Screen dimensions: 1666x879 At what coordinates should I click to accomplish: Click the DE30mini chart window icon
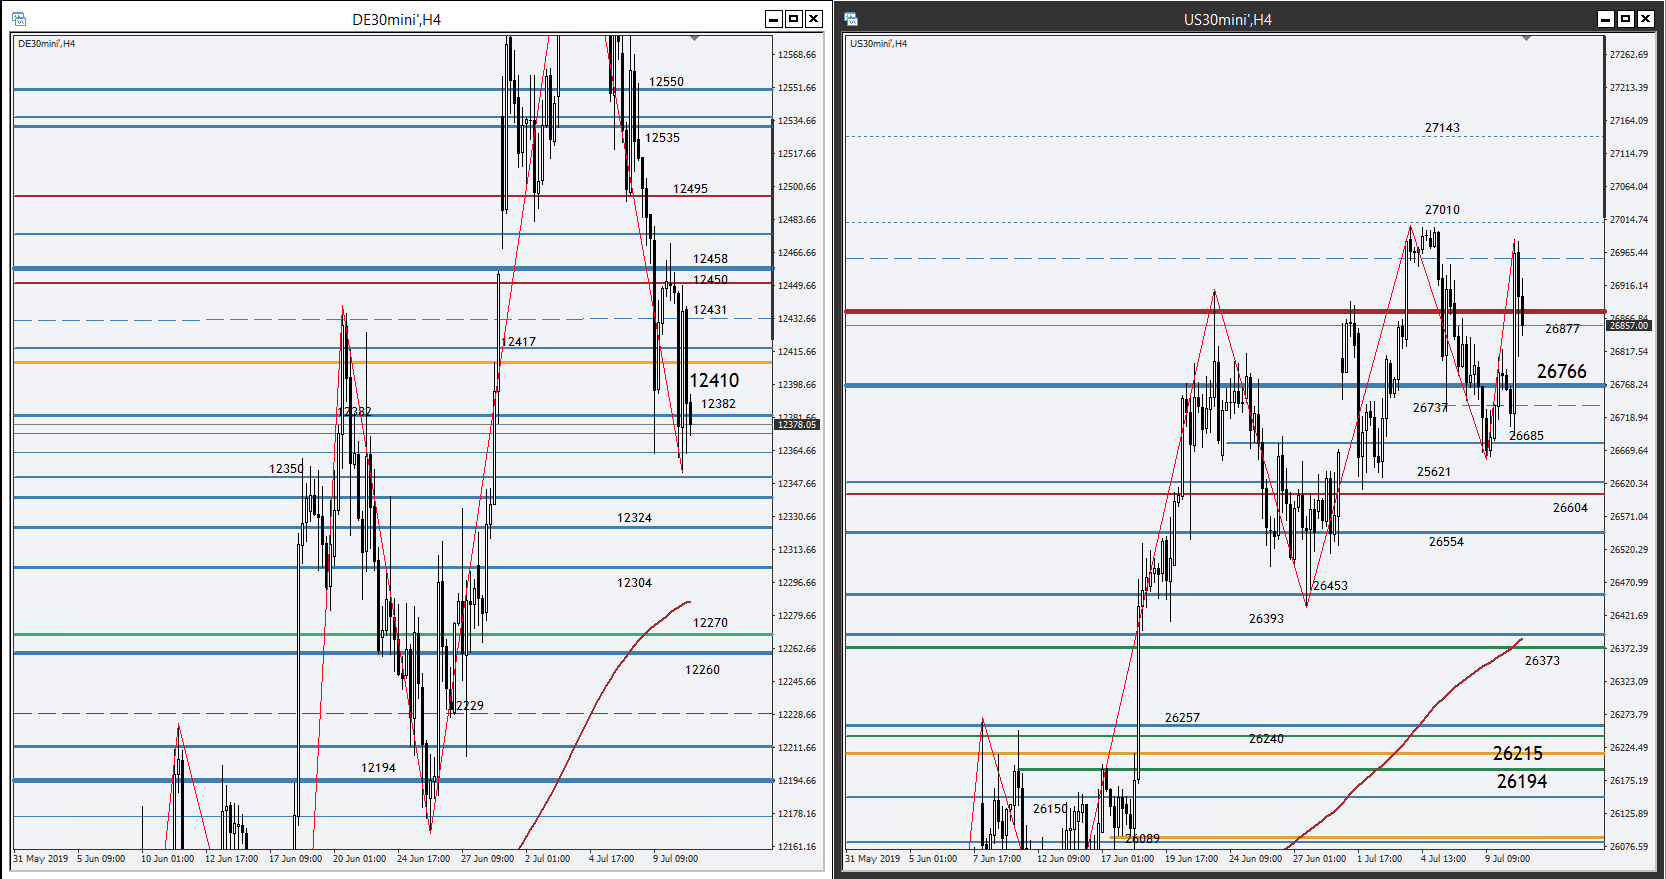(x=18, y=19)
